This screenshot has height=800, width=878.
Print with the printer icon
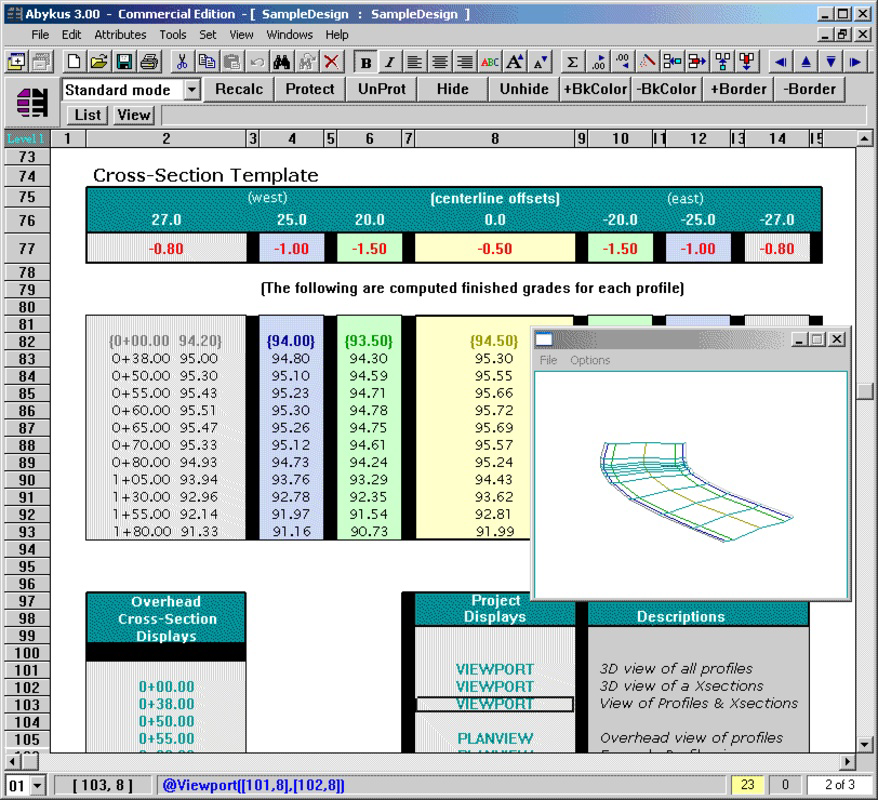coord(149,62)
